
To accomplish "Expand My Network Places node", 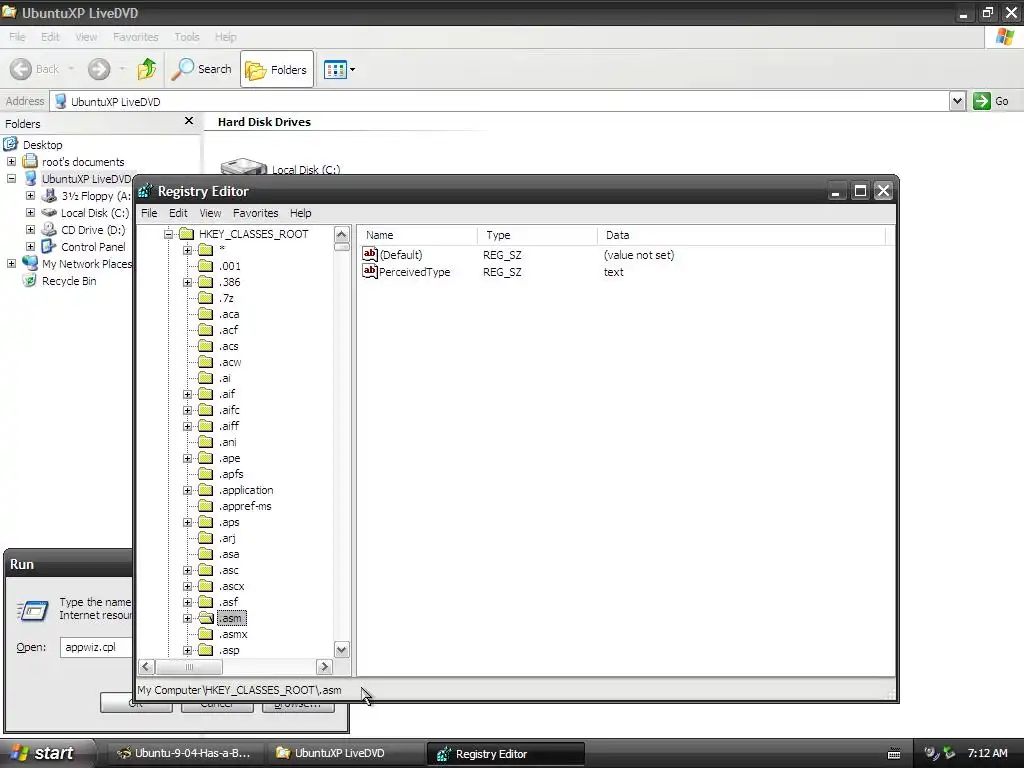I will (11, 263).
